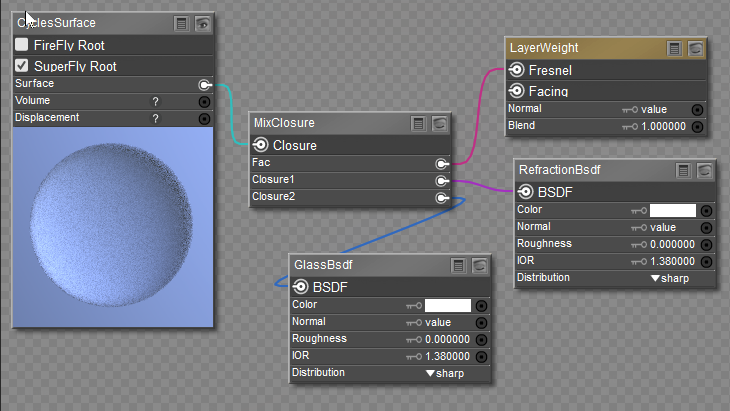Click the LayerWeight Facing output socket

click(x=516, y=90)
